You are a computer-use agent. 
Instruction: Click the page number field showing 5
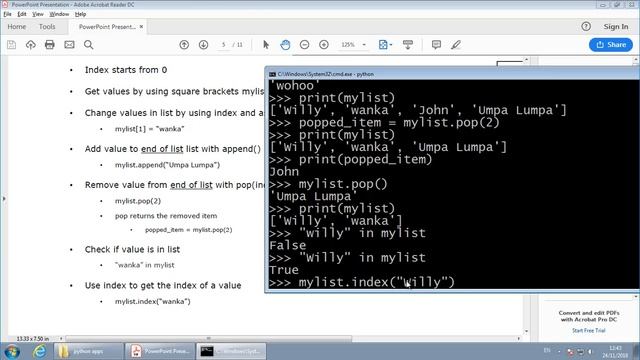pos(223,44)
